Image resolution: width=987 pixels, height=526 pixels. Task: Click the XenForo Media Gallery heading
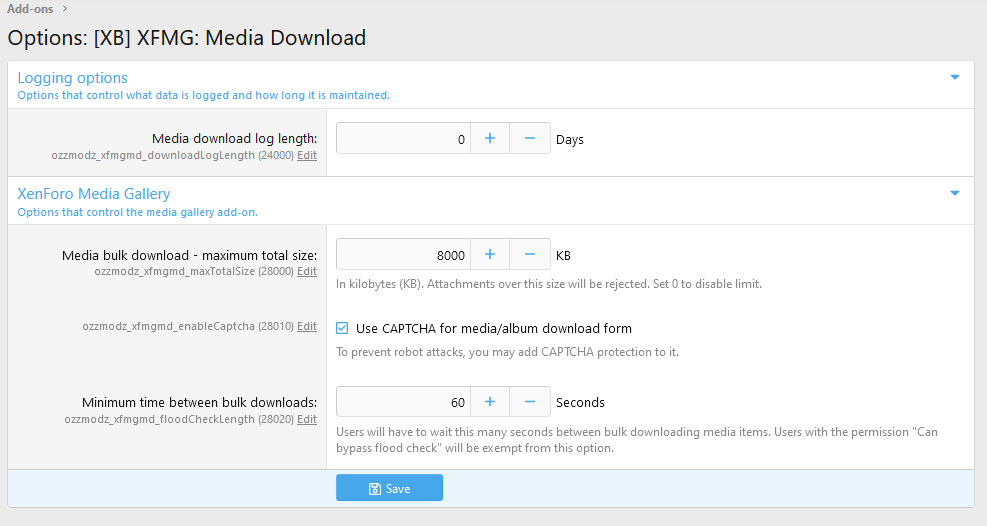tap(94, 193)
